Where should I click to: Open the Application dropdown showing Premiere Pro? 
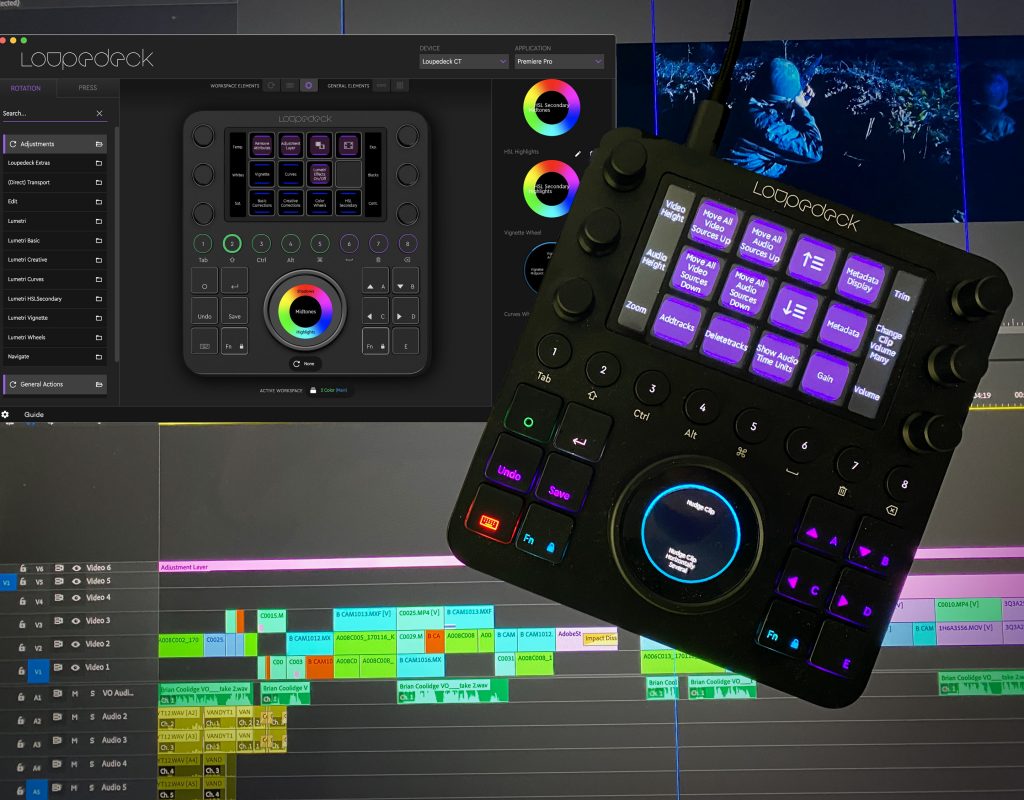click(559, 61)
